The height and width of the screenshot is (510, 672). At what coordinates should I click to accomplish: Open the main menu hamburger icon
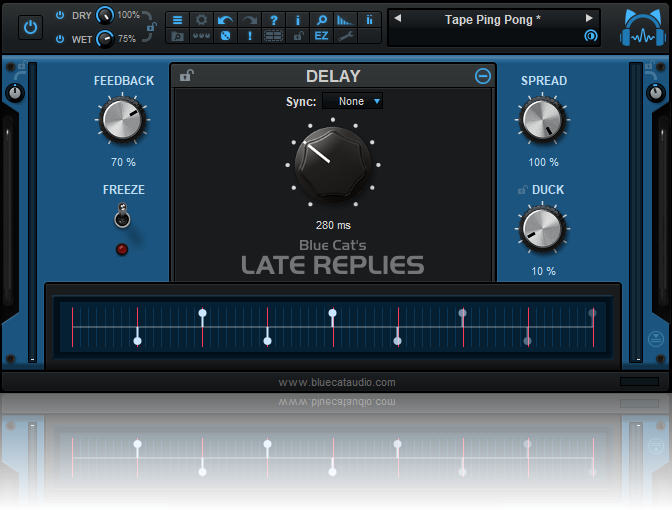(x=177, y=20)
